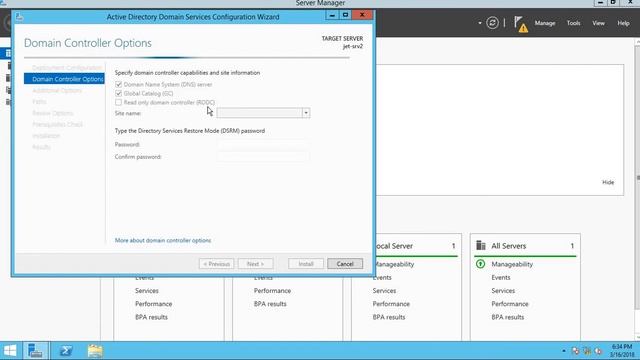Open the notifications flag with warning
This screenshot has height=360, width=640.
click(x=521, y=24)
